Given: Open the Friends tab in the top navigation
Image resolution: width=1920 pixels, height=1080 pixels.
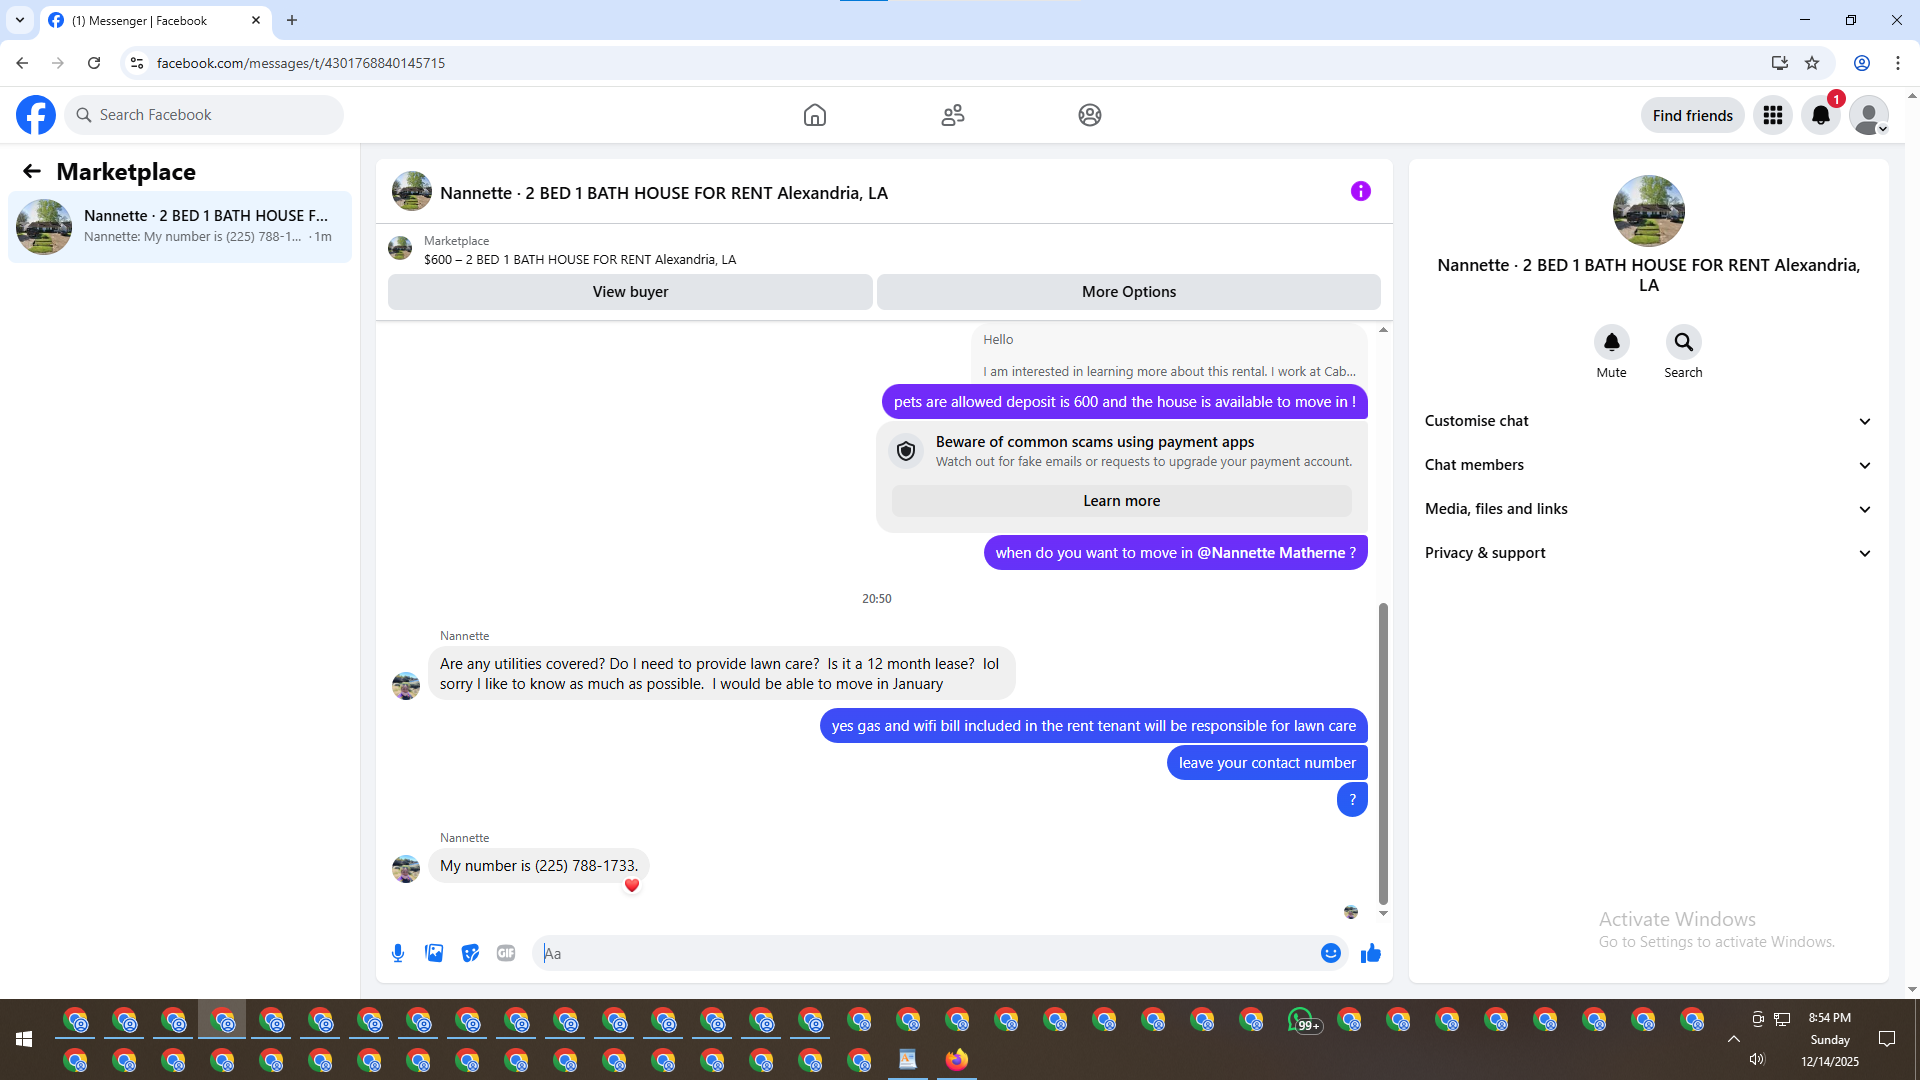Looking at the screenshot, I should 952,115.
